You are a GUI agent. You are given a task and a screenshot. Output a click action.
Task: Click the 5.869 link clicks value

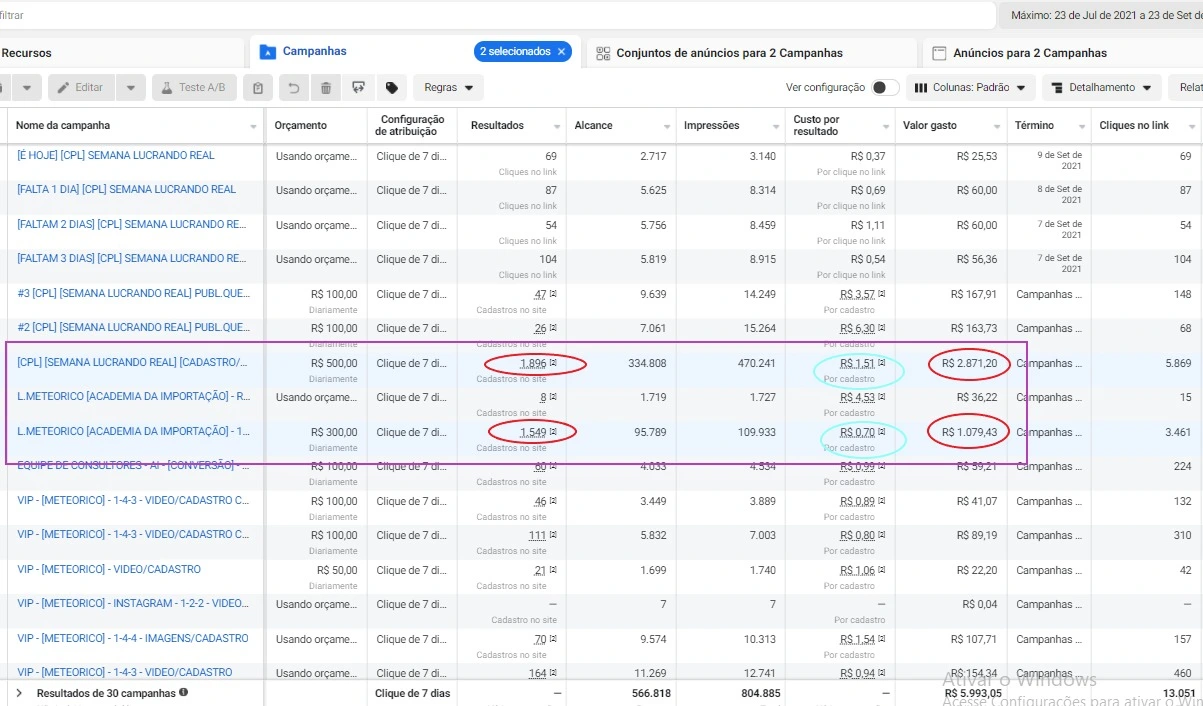click(1178, 363)
